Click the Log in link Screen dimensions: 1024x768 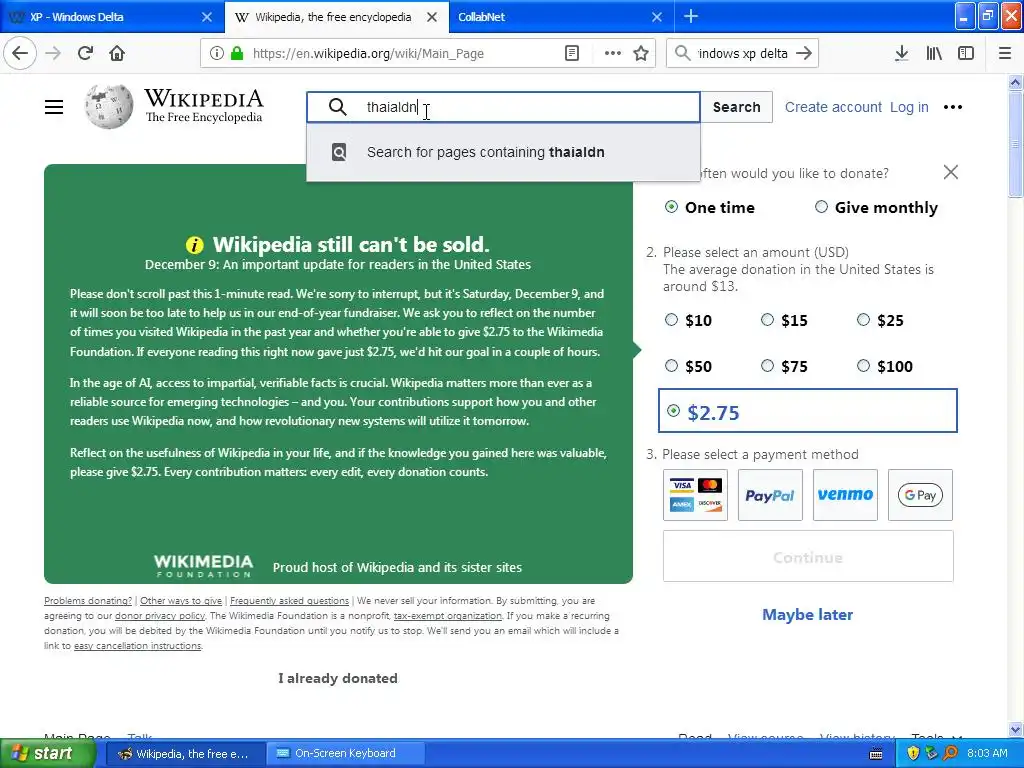point(909,107)
